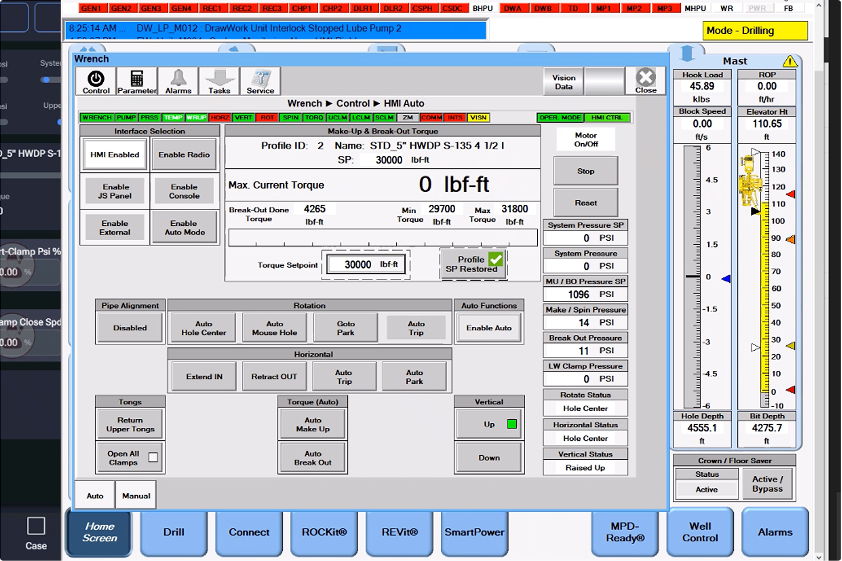Toggle HMI Enabled interface
Screen dimensions: 842x561
[114, 155]
